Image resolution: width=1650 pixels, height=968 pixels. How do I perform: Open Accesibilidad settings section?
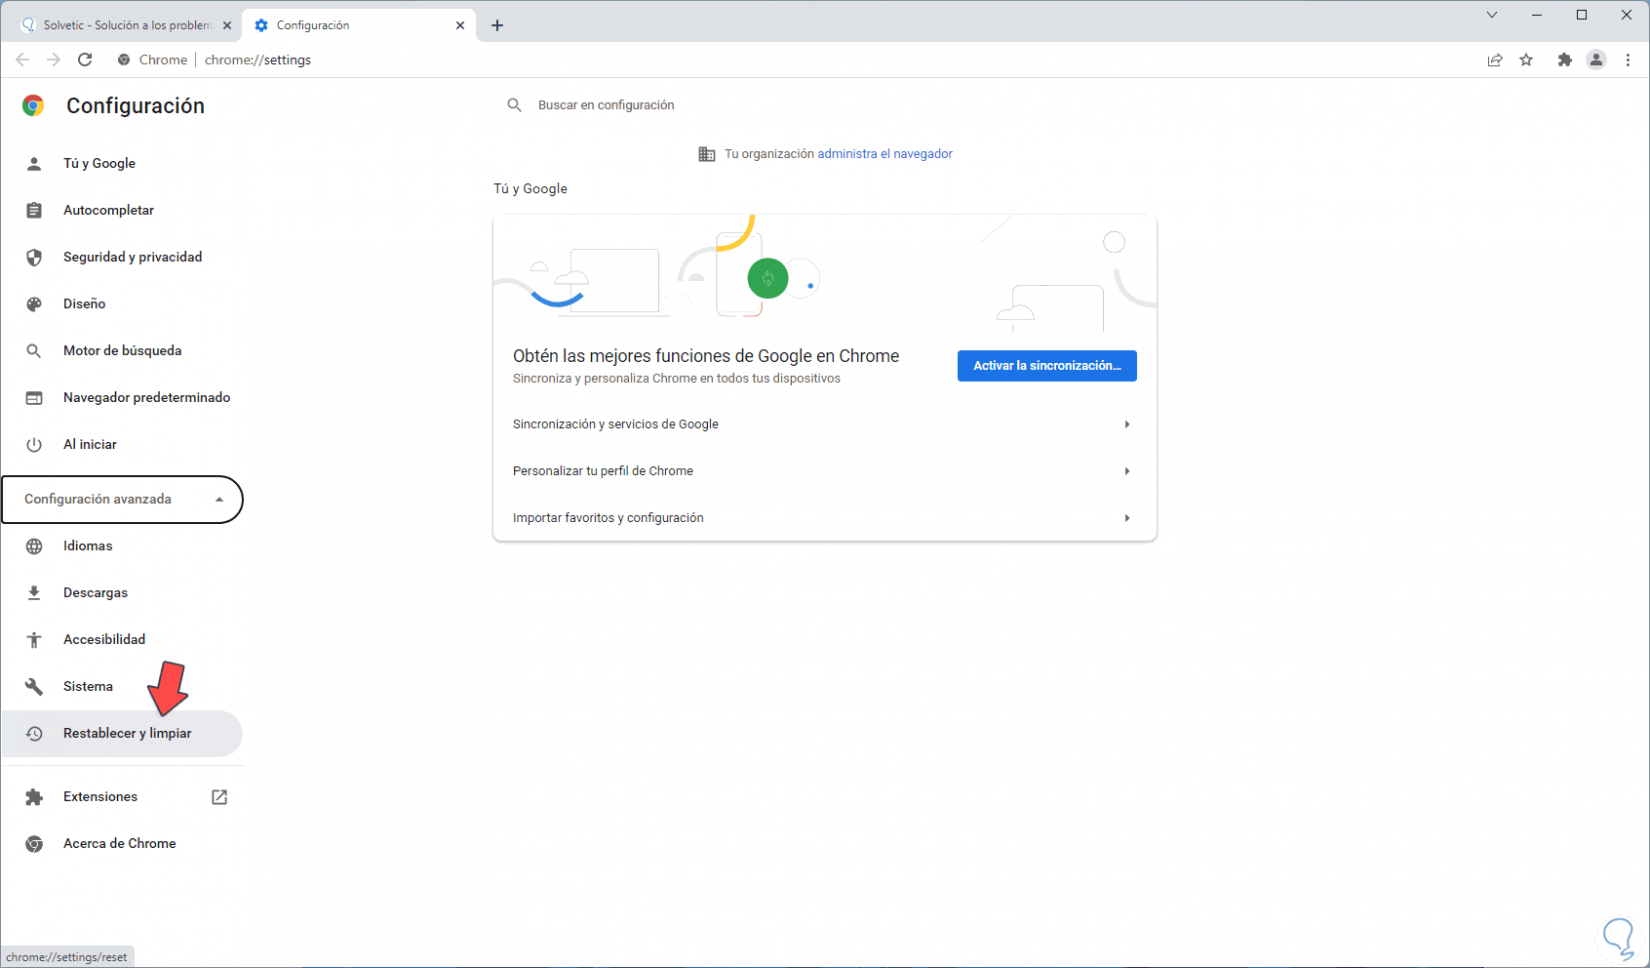[122, 640]
